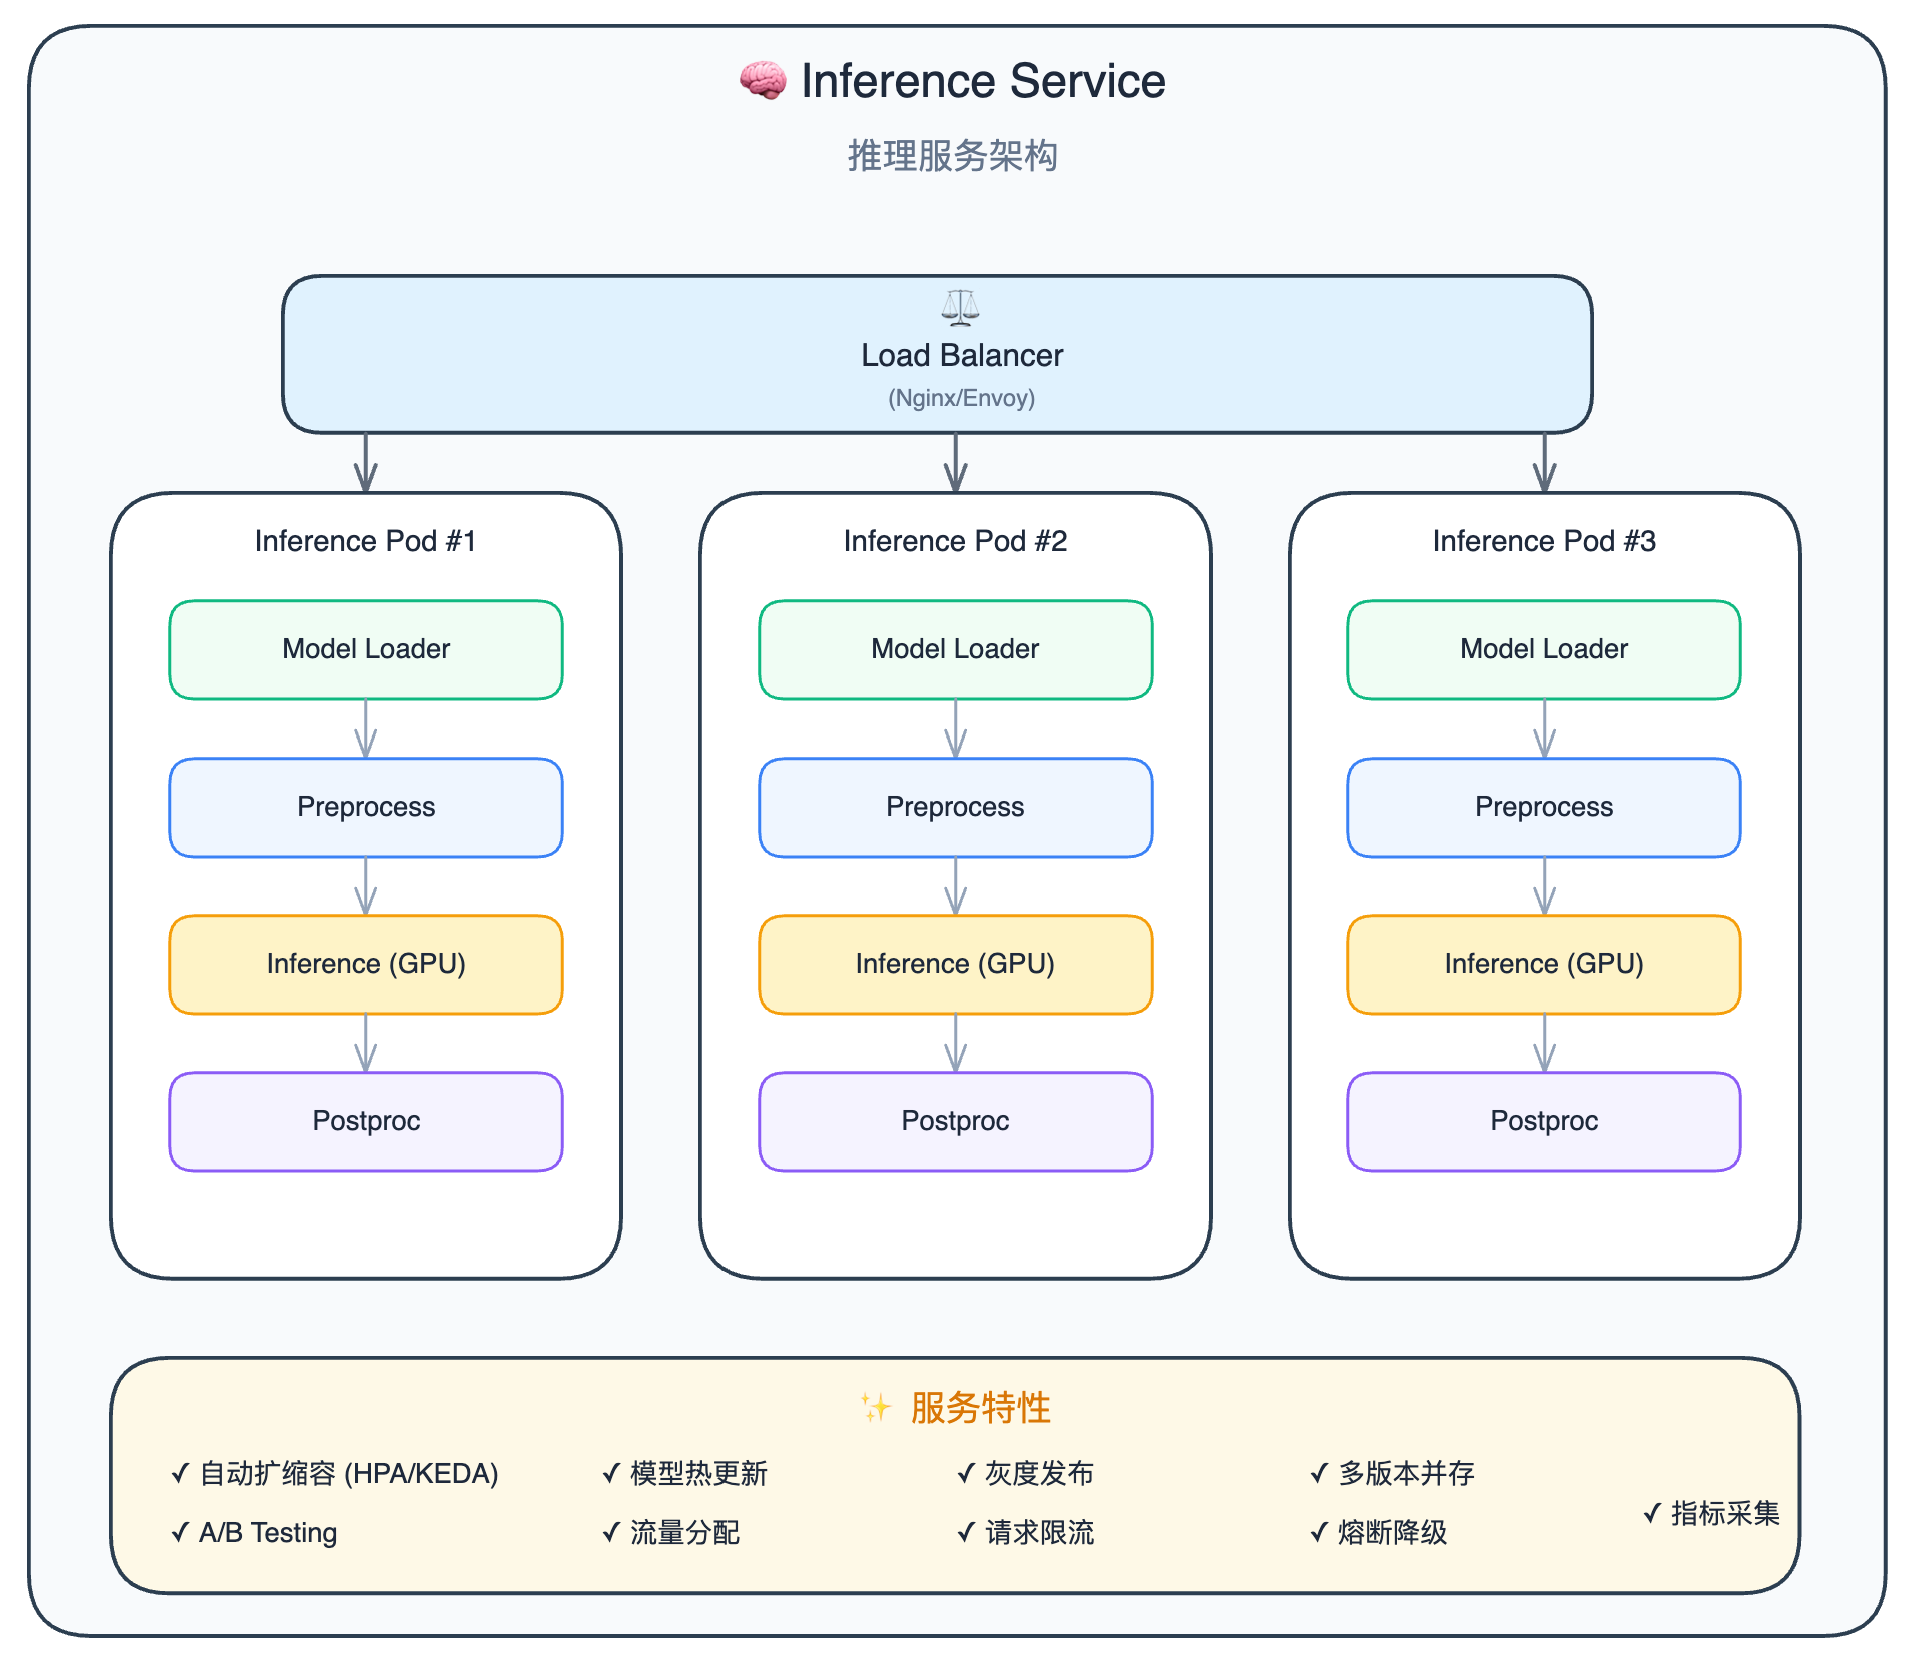Click the 灰度发布 feature
The height and width of the screenshot is (1656, 1918).
pos(1025,1473)
